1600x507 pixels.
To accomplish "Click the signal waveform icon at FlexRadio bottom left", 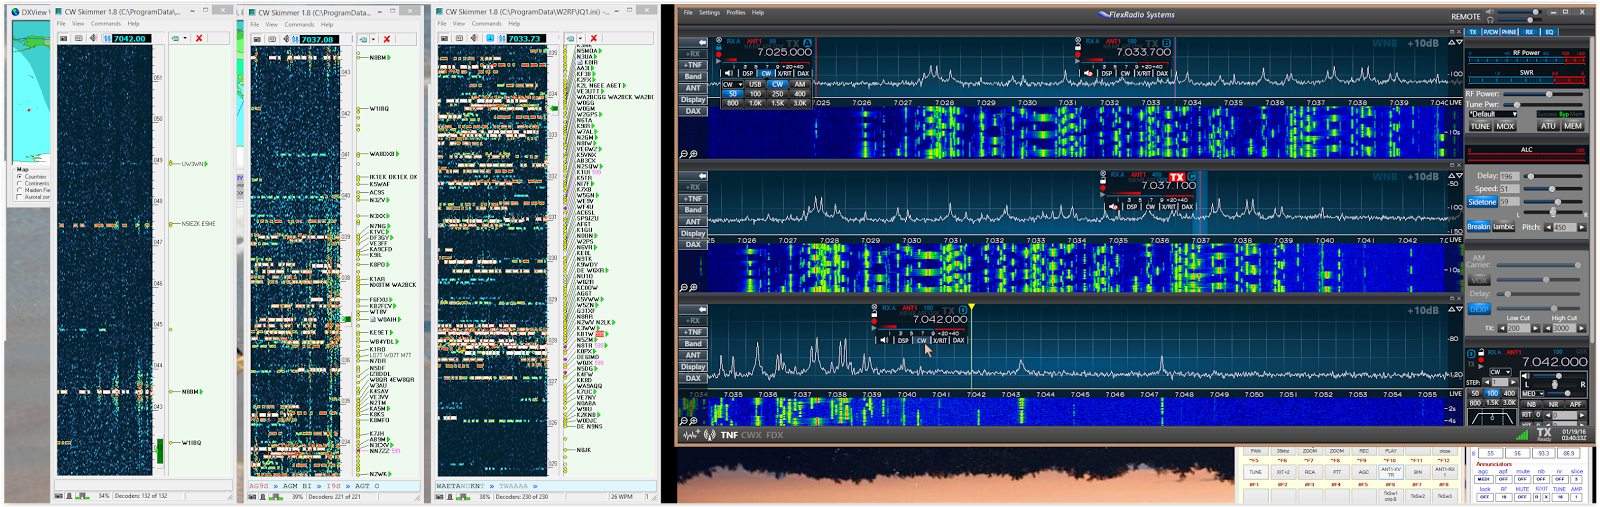I will coord(691,435).
